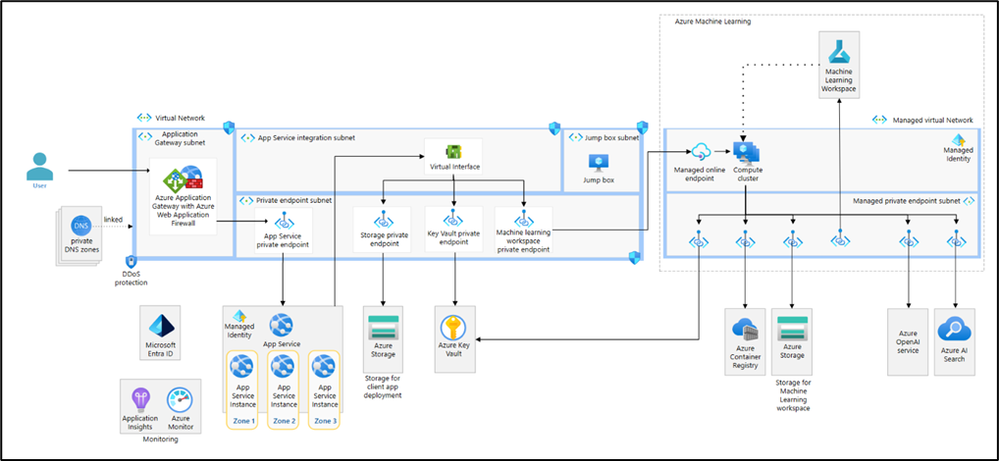
Task: Click managed private endpoint icon below Machine Learning Workspace line
Action: [840, 241]
